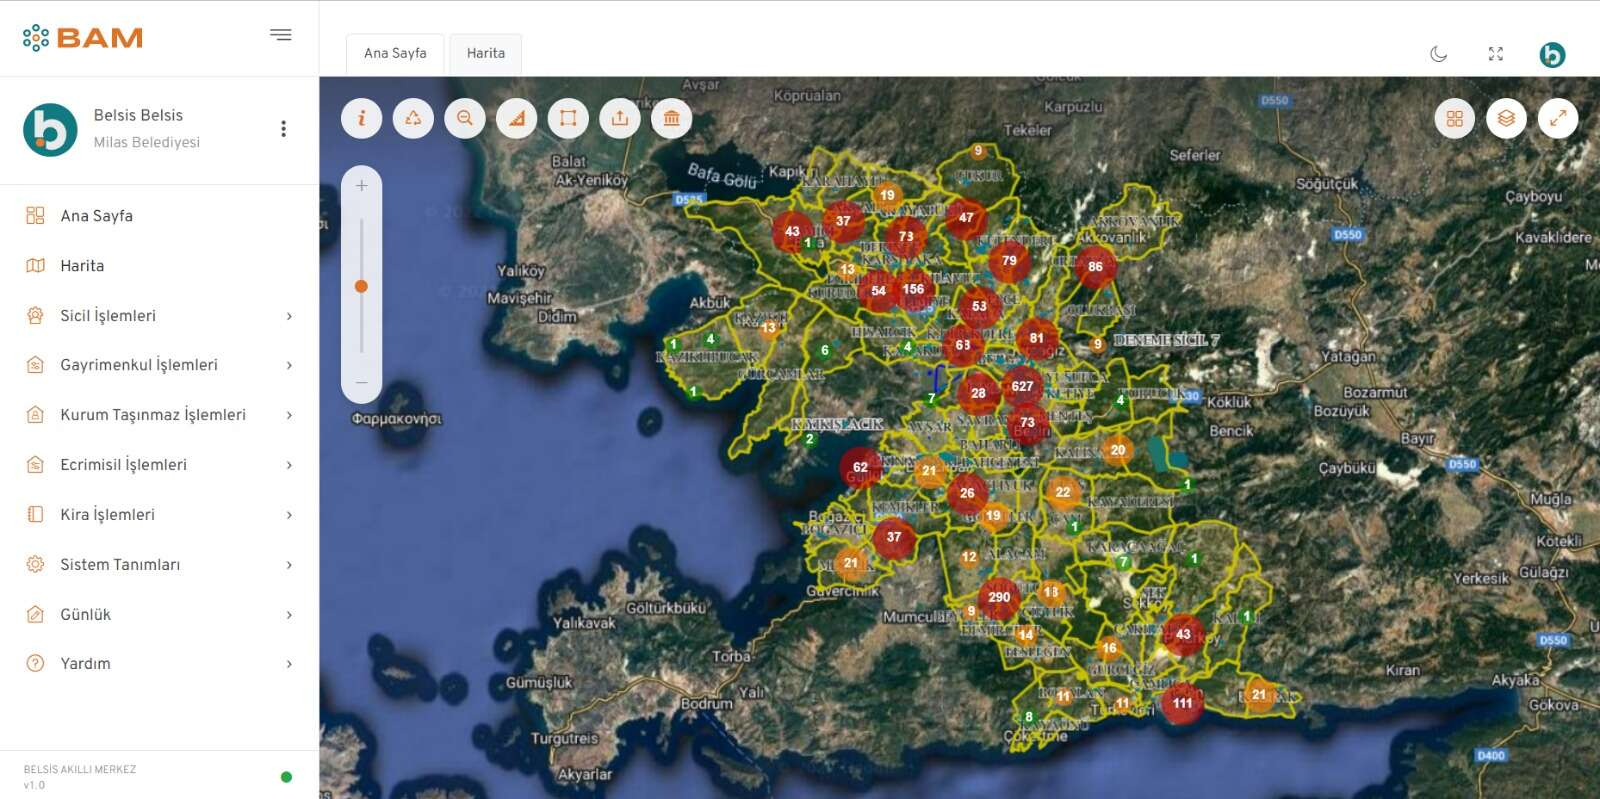This screenshot has height=799, width=1600.
Task: Activate the measure ruler triangle tool
Action: coord(516,118)
